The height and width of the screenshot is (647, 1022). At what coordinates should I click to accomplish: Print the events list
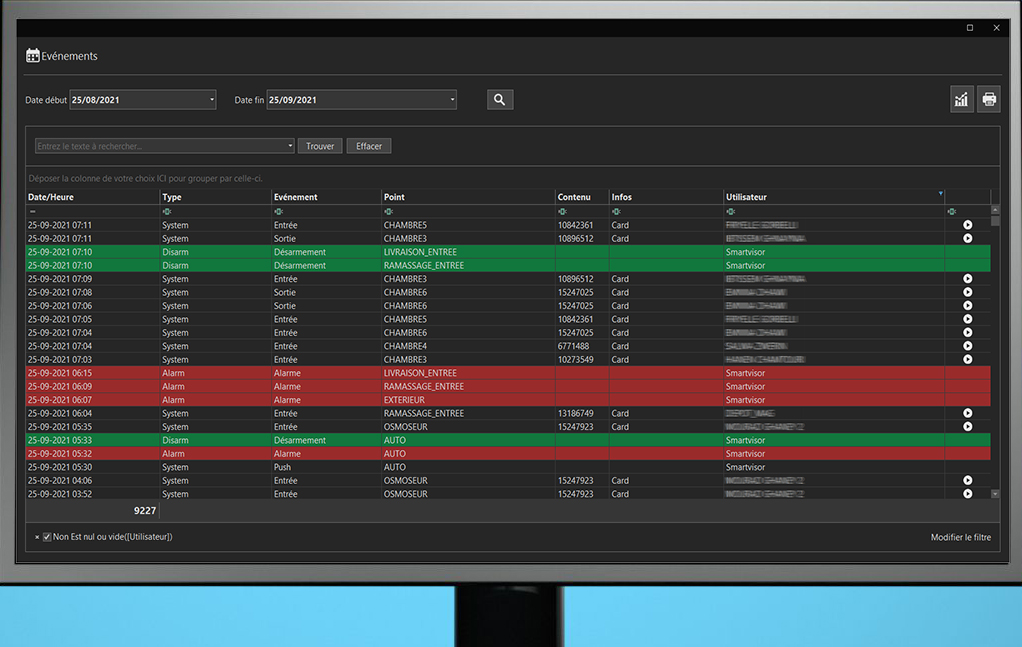coord(989,99)
